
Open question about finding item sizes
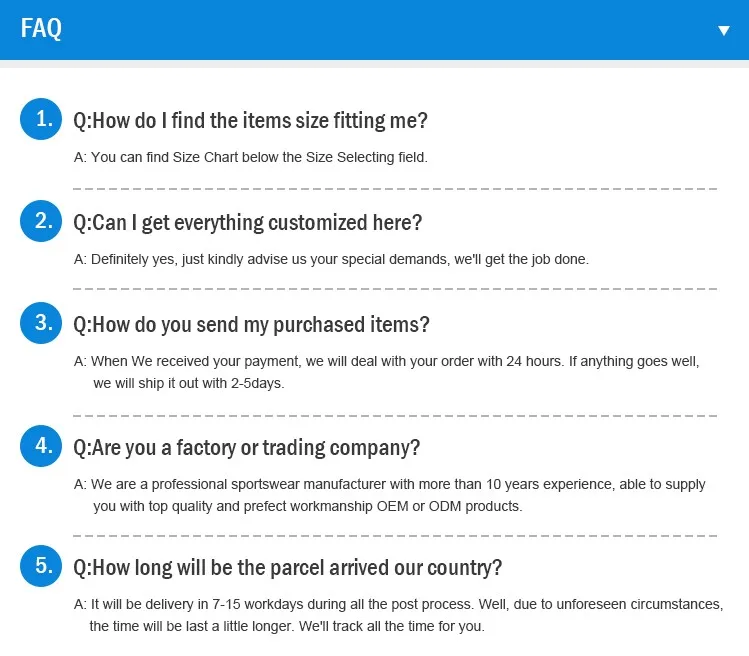coord(251,121)
